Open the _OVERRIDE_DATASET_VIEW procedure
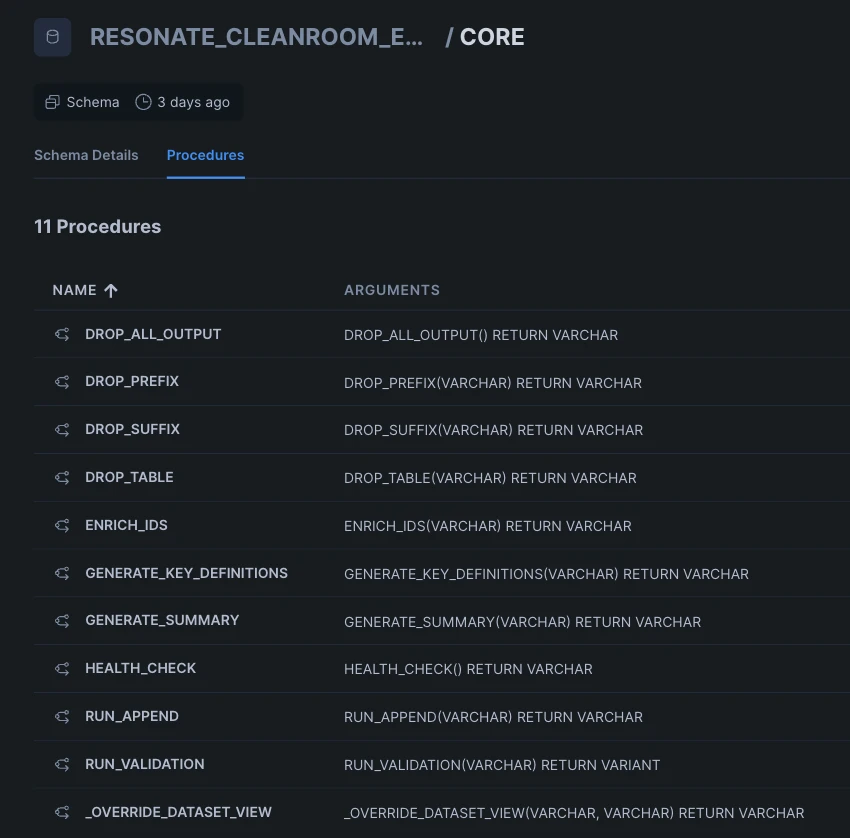Viewport: 850px width, 838px height. 178,812
